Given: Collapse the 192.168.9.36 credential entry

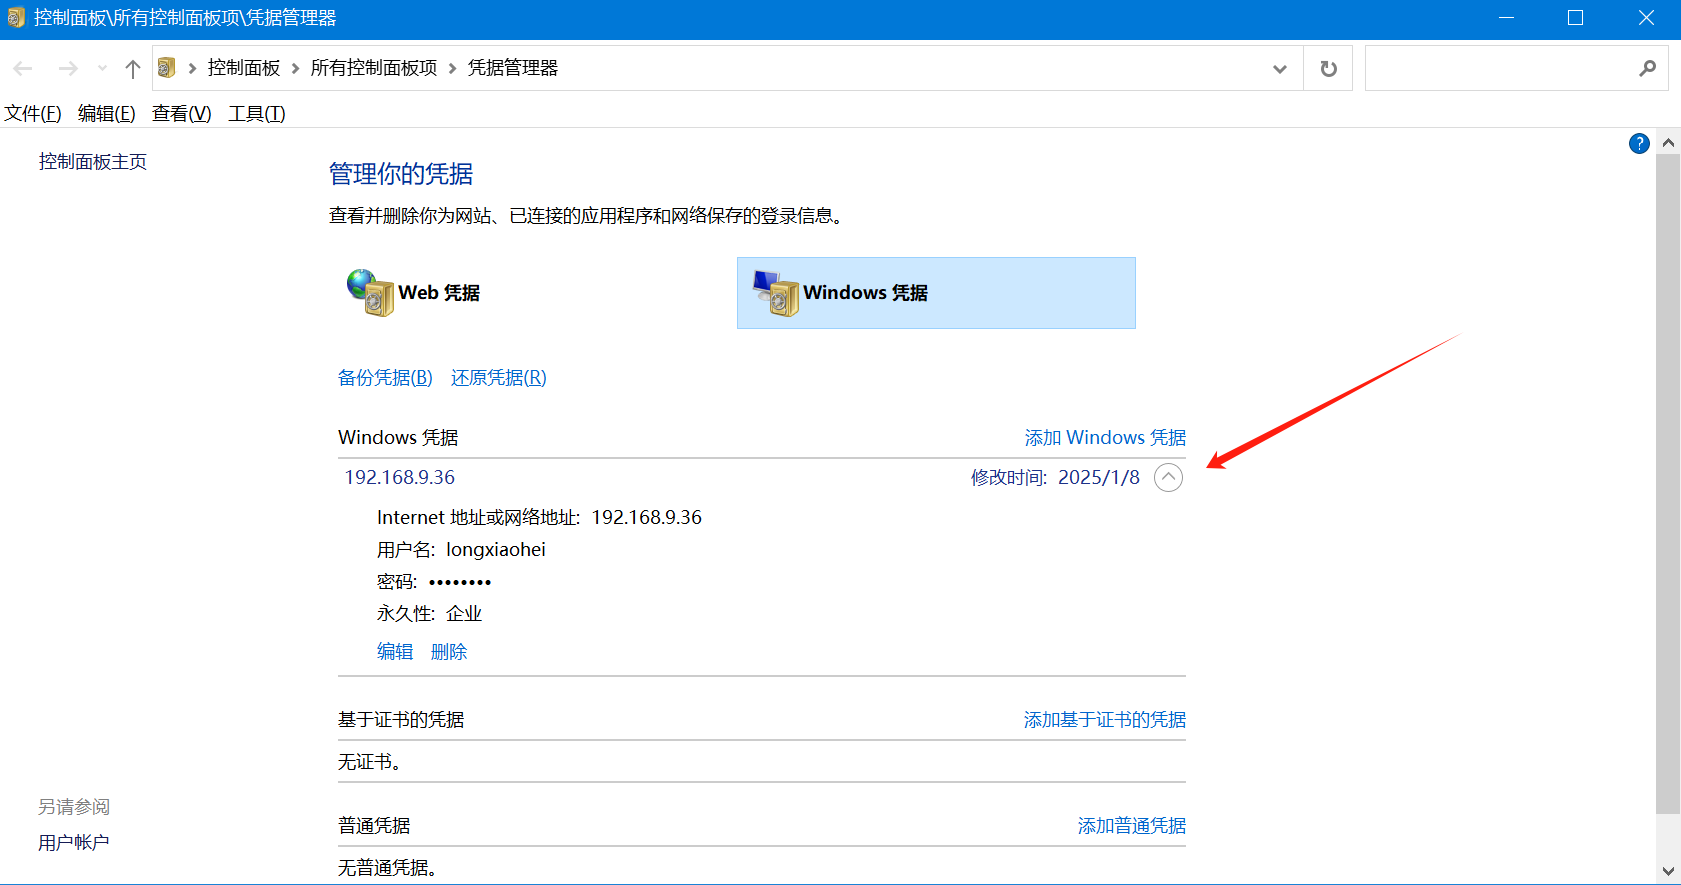Looking at the screenshot, I should pyautogui.click(x=1168, y=478).
